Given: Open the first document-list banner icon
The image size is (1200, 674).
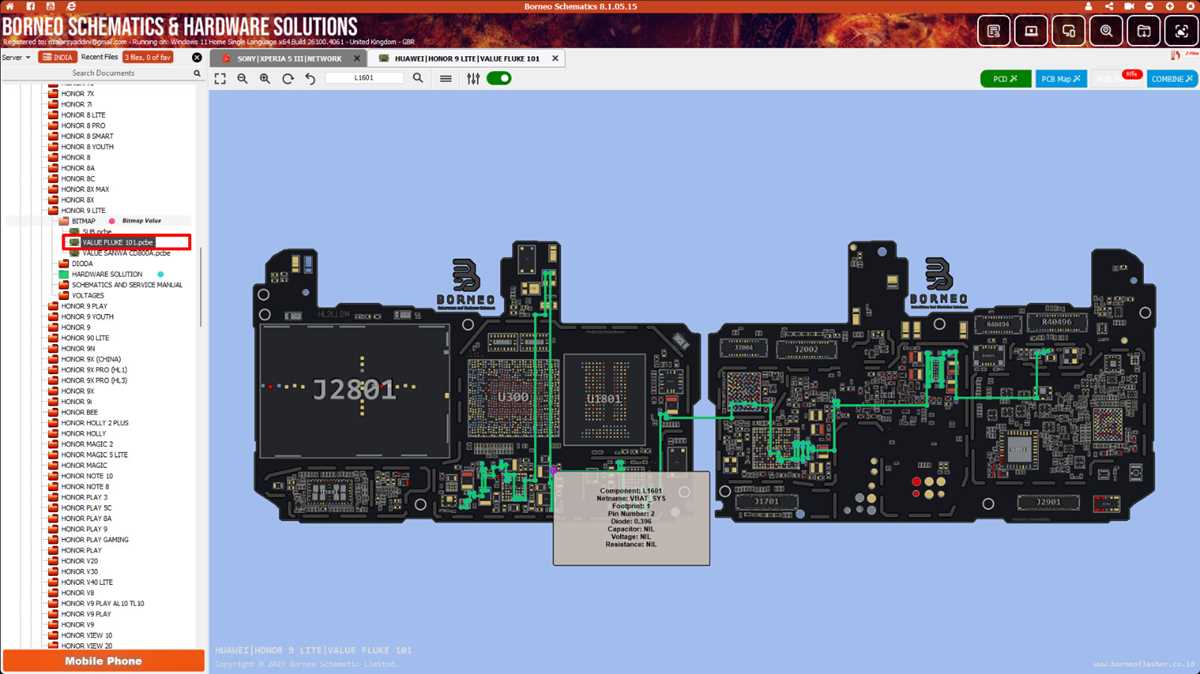Looking at the screenshot, I should 993,31.
